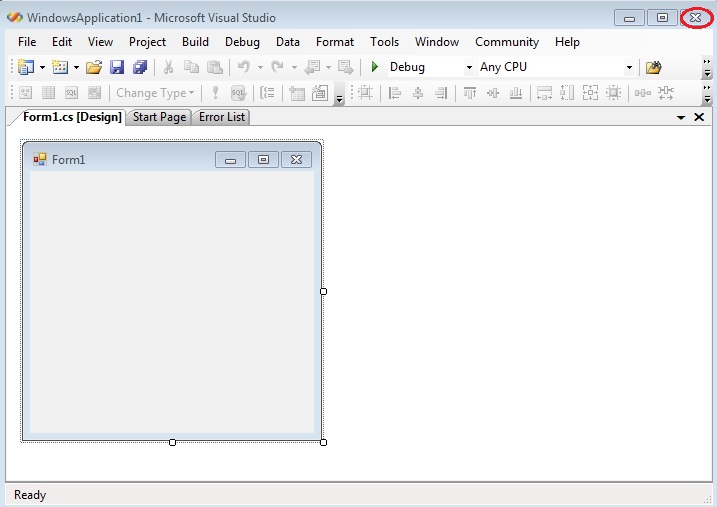Open the Standard toolbar options overflow arrow
Screen dimensions: 717x507
(x=707, y=68)
